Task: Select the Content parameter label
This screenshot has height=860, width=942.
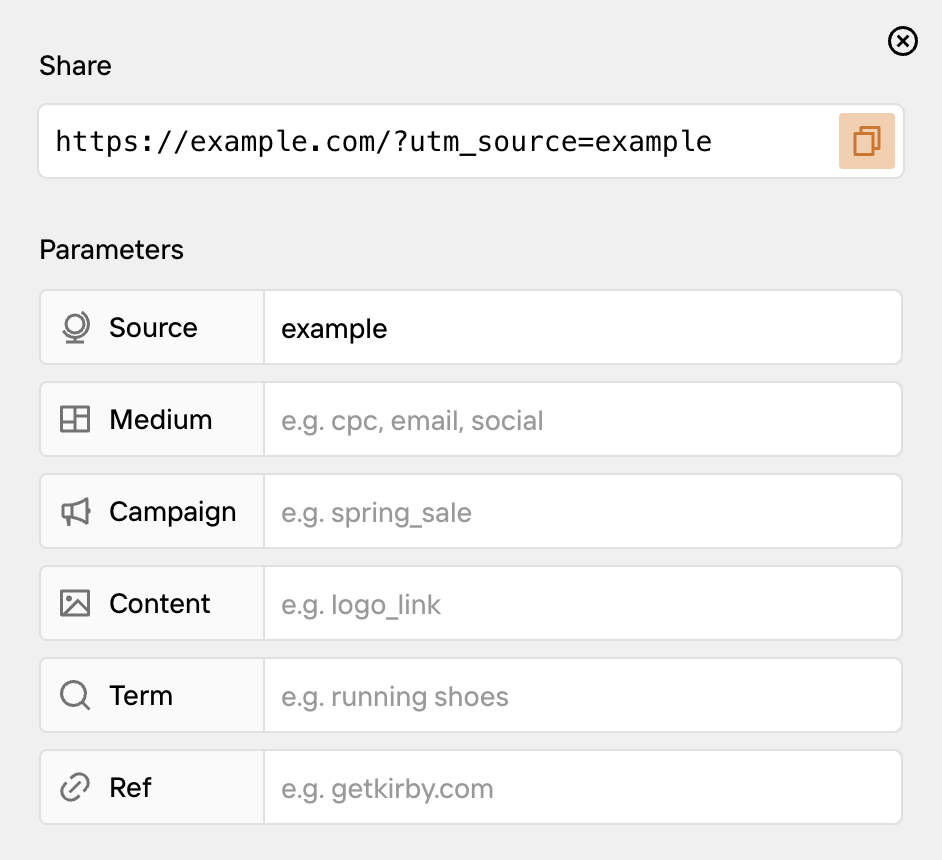Action: click(x=159, y=603)
